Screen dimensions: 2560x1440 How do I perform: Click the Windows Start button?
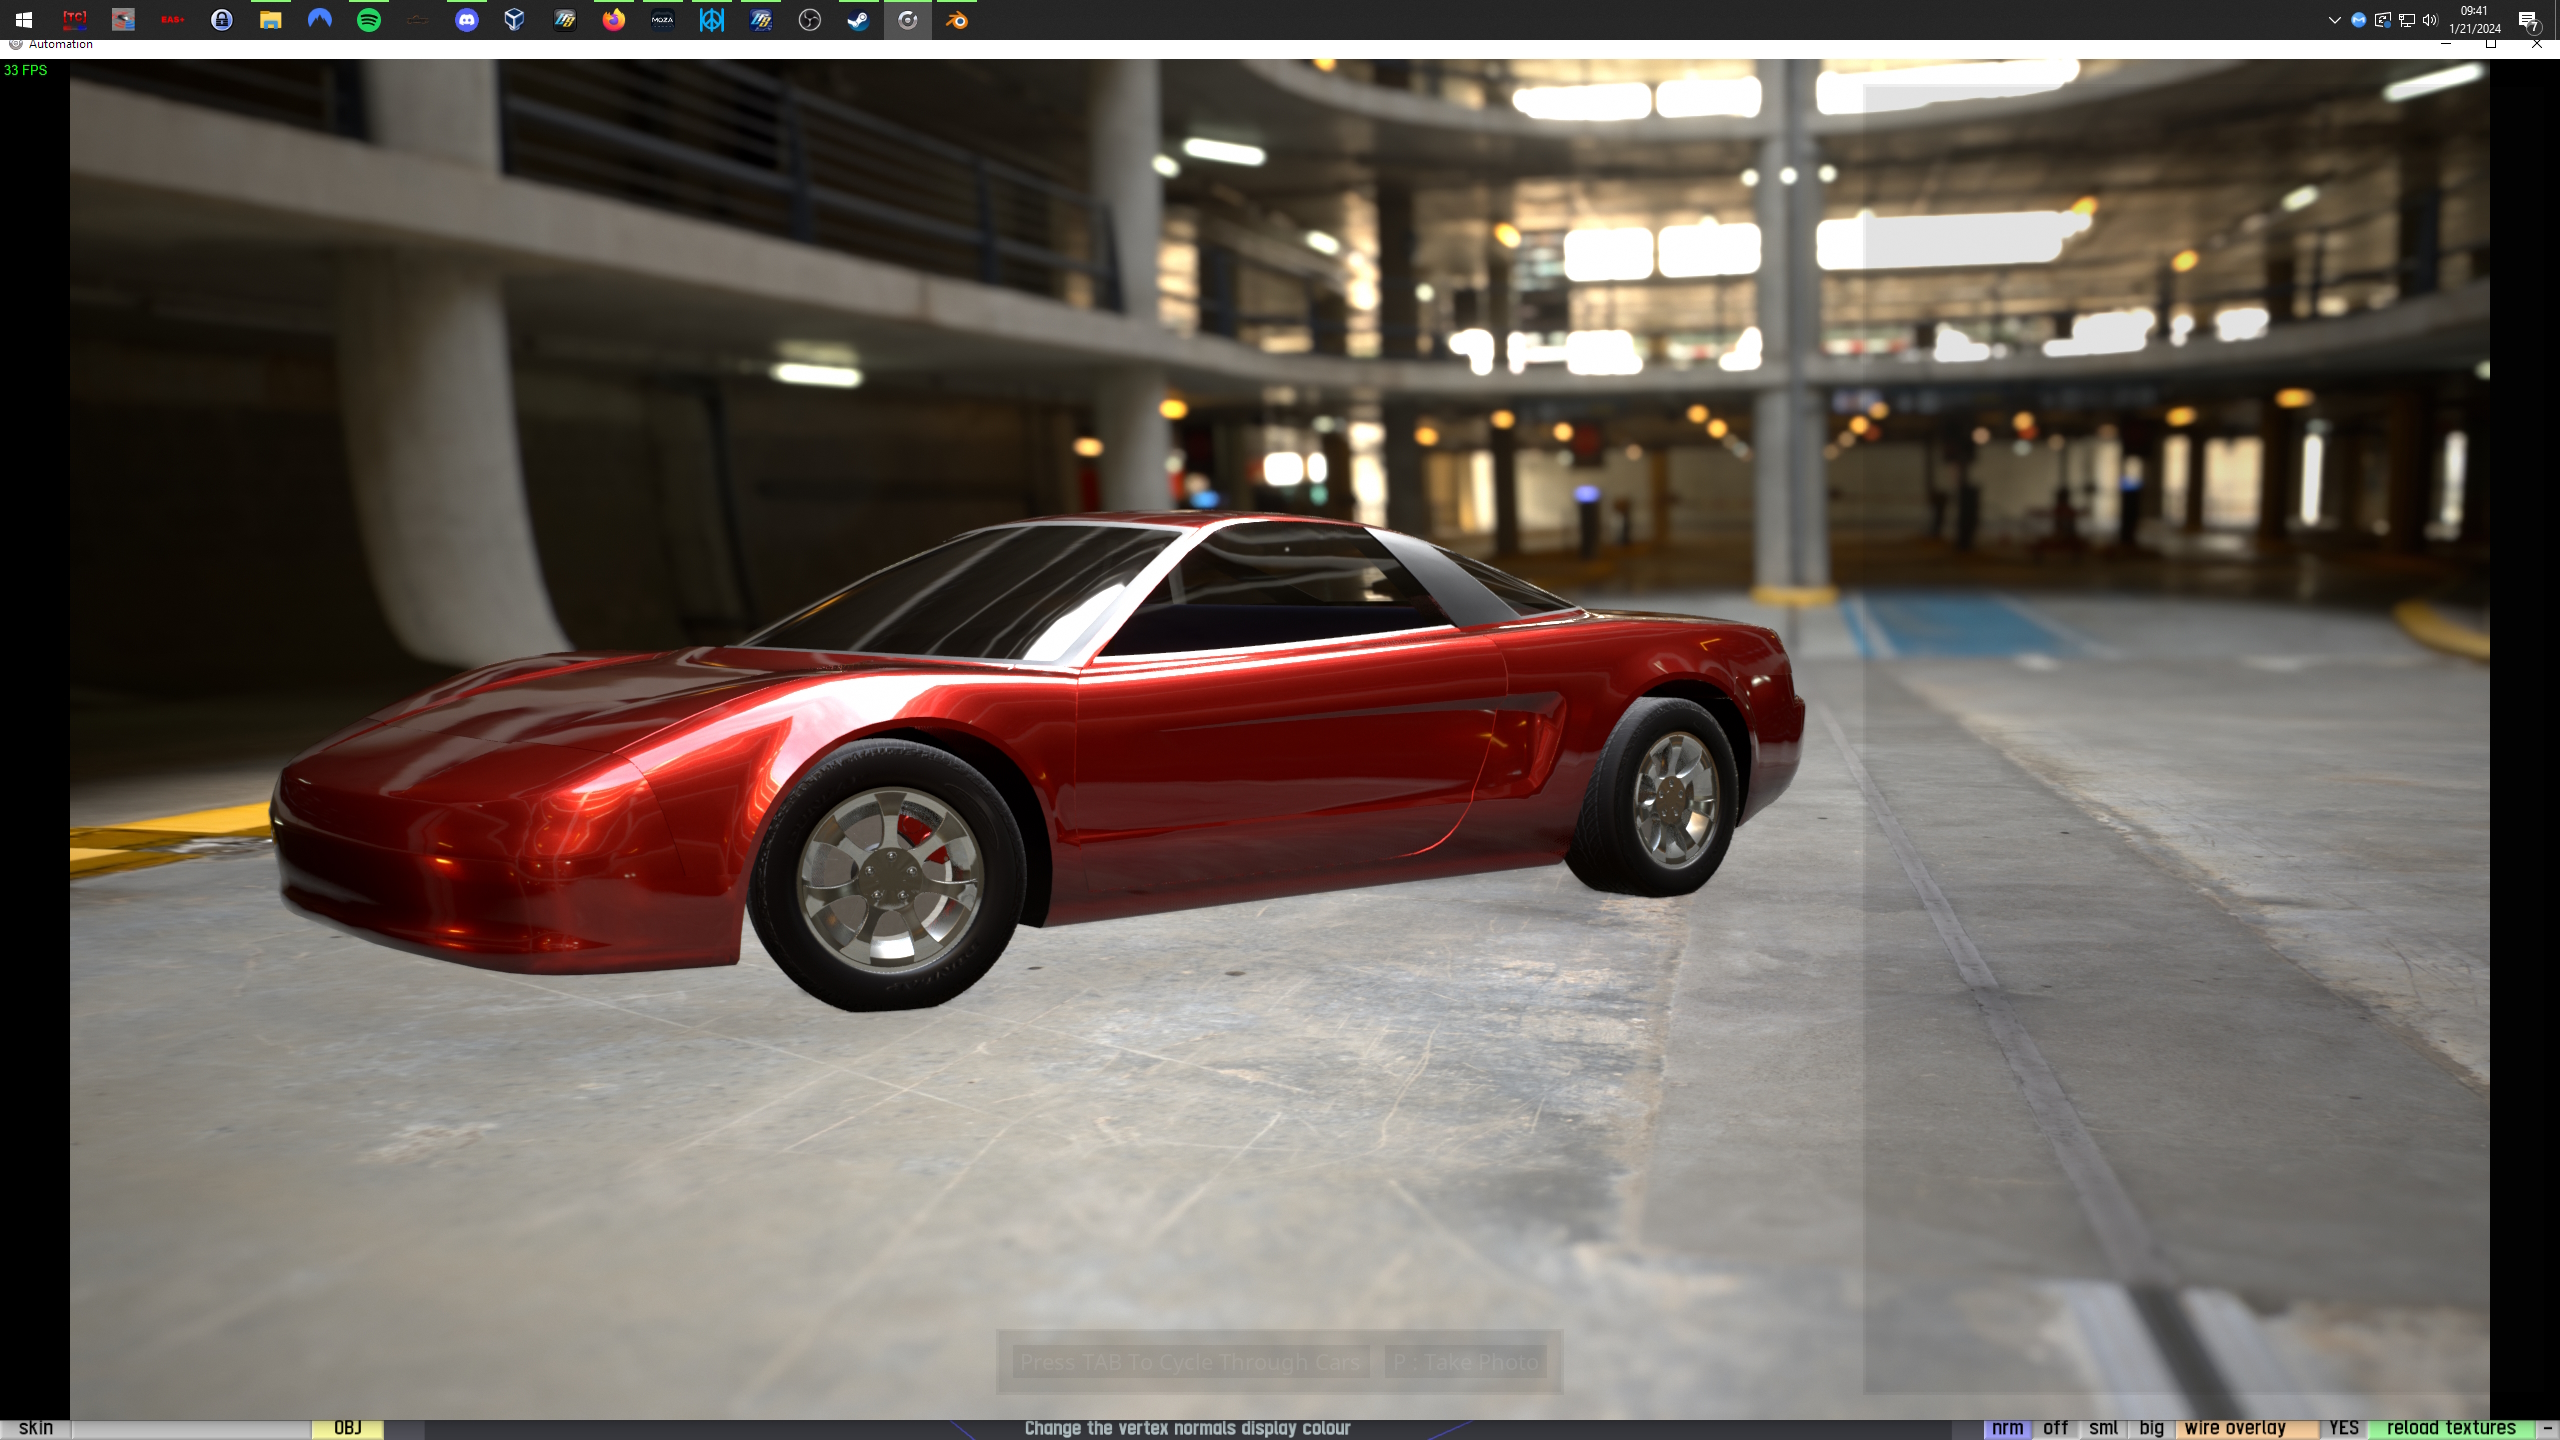24,20
